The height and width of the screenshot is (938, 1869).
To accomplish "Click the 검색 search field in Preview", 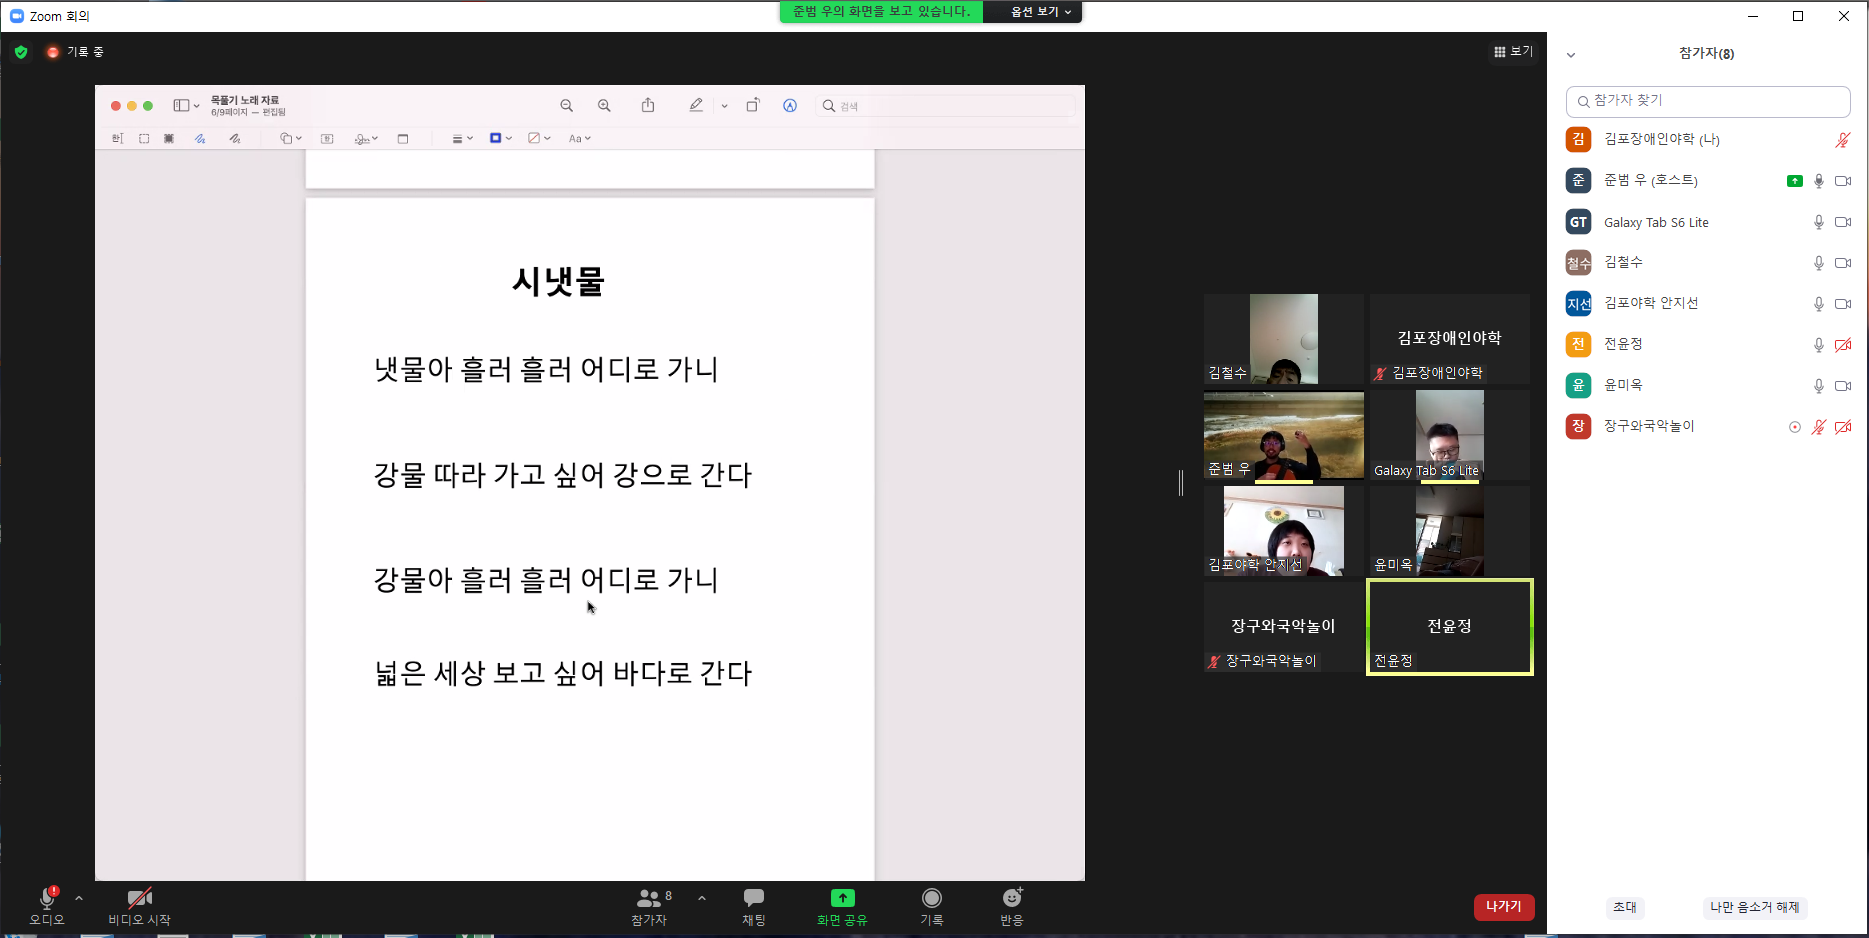I will pyautogui.click(x=946, y=106).
